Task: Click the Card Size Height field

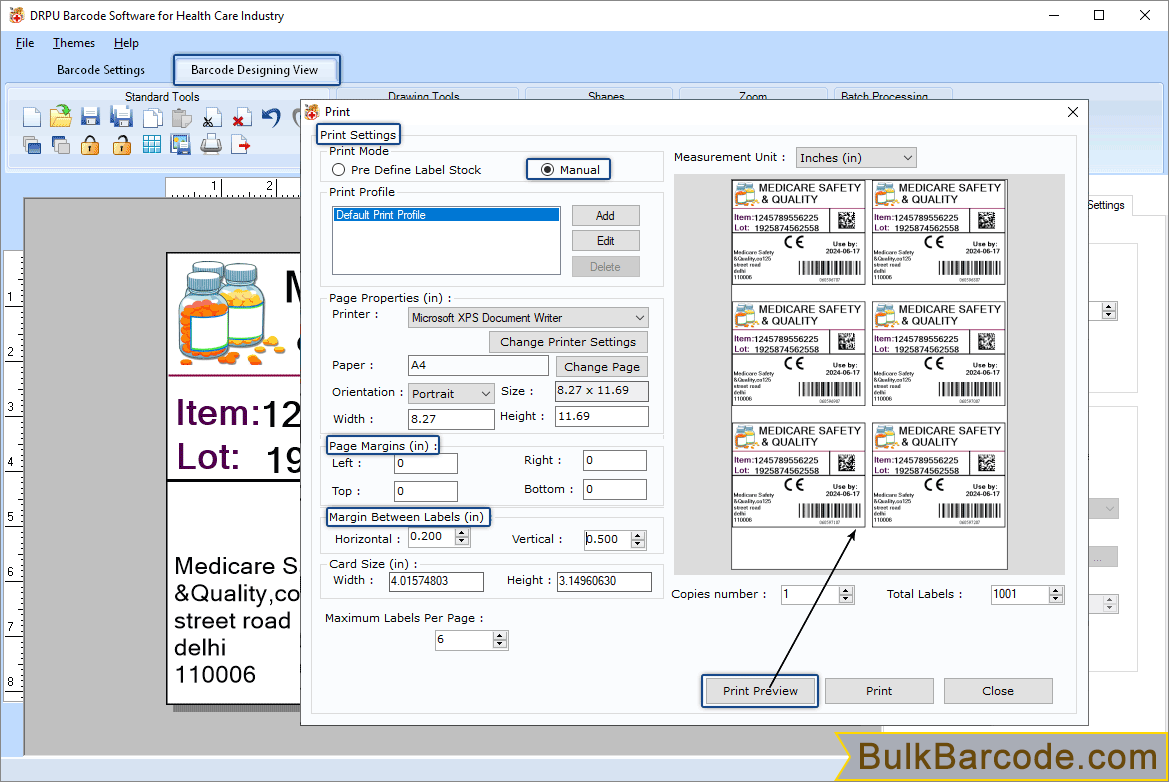Action: click(604, 581)
